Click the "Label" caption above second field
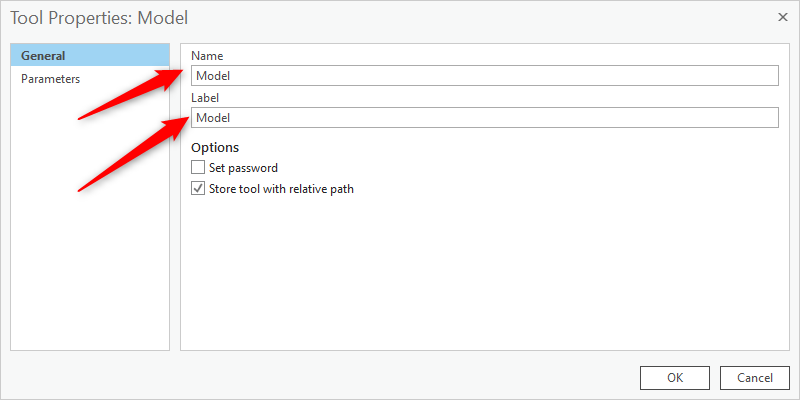Screen dimensions: 800x400 click(205, 97)
